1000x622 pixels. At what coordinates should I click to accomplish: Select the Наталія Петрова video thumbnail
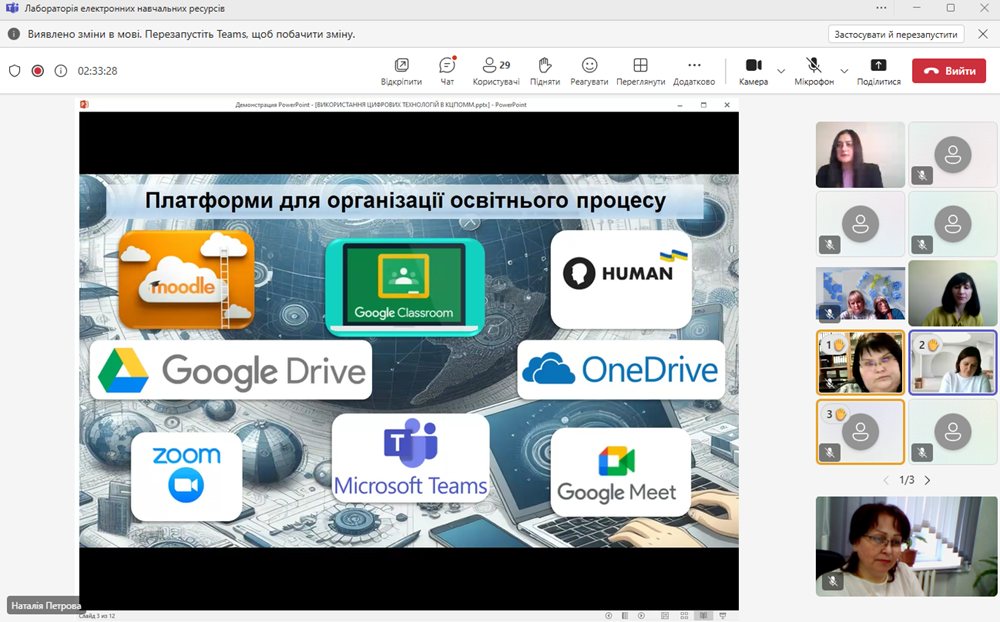pos(905,545)
